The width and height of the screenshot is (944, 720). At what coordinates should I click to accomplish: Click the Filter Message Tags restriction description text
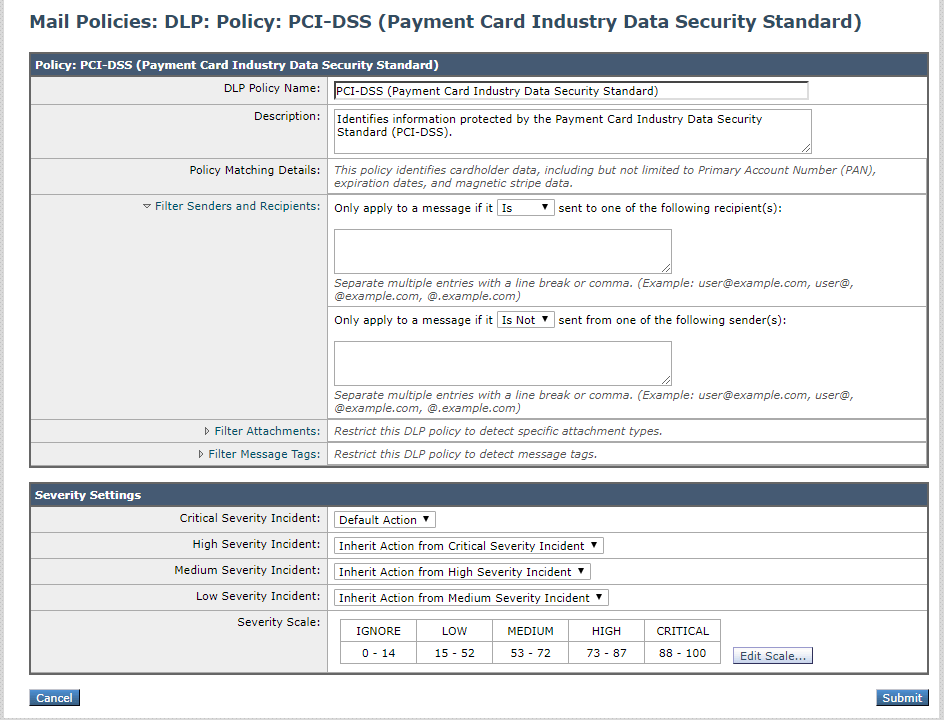click(x=465, y=454)
